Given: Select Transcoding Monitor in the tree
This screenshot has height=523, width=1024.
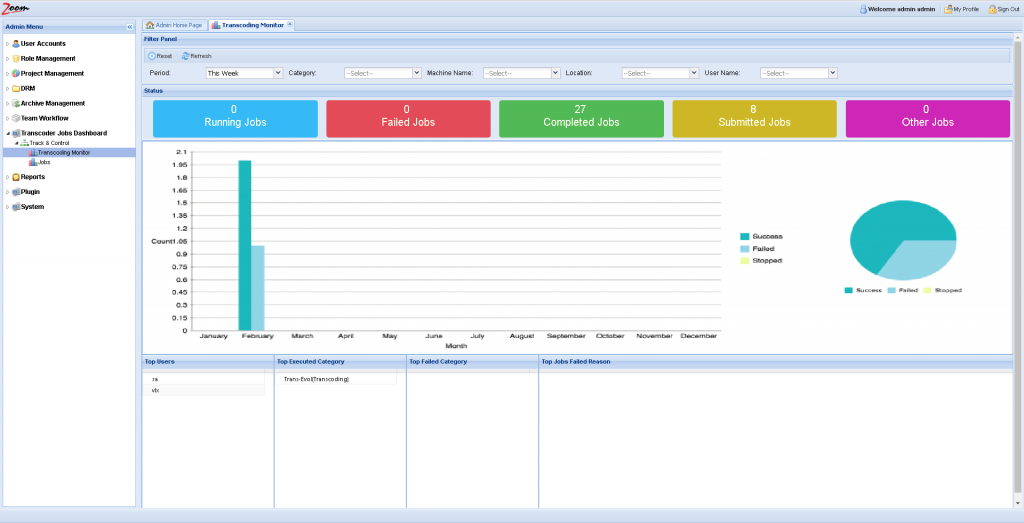Looking at the screenshot, I should (64, 153).
